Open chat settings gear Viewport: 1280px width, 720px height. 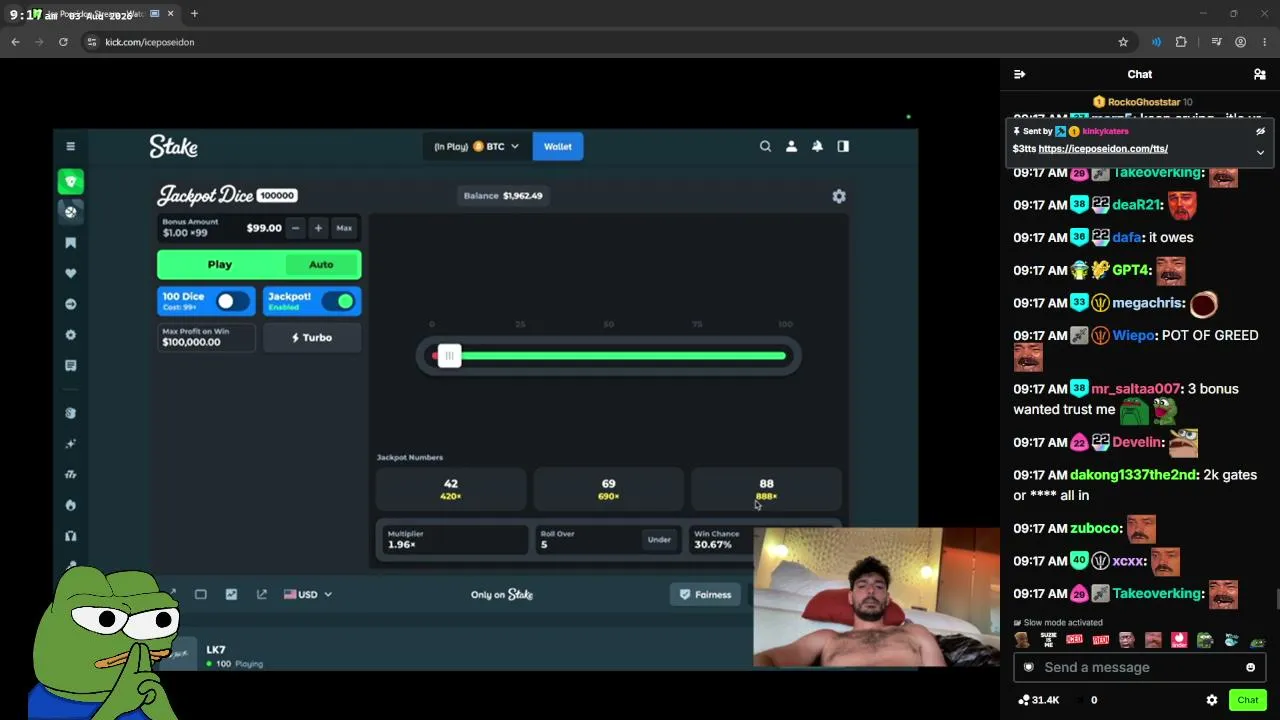coord(1212,700)
